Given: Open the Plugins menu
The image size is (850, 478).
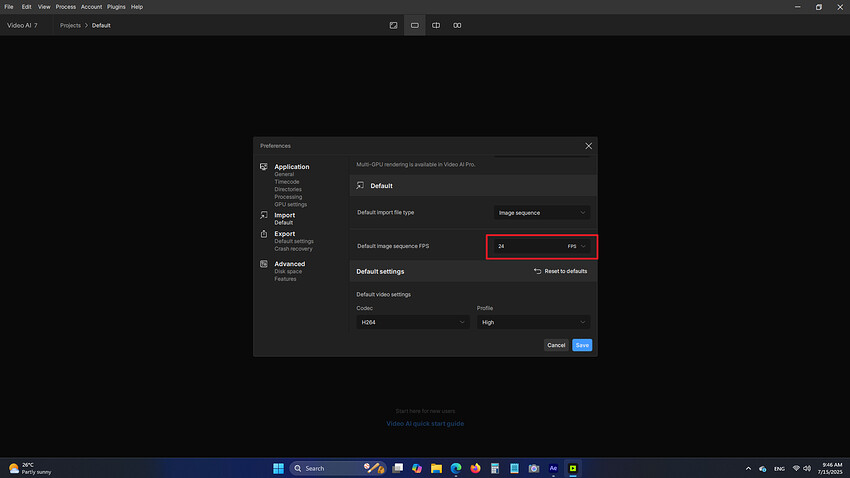Looking at the screenshot, I should (118, 7).
